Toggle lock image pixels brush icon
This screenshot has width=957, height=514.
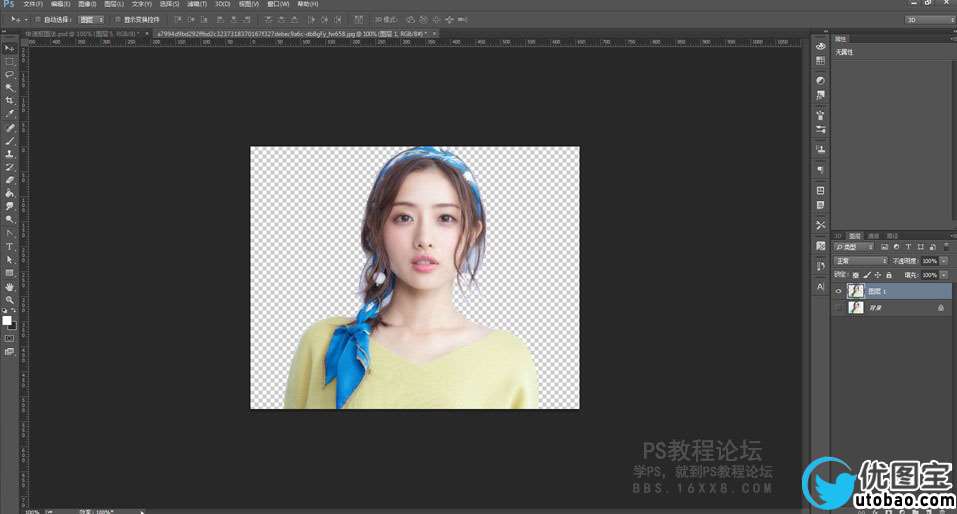click(867, 275)
